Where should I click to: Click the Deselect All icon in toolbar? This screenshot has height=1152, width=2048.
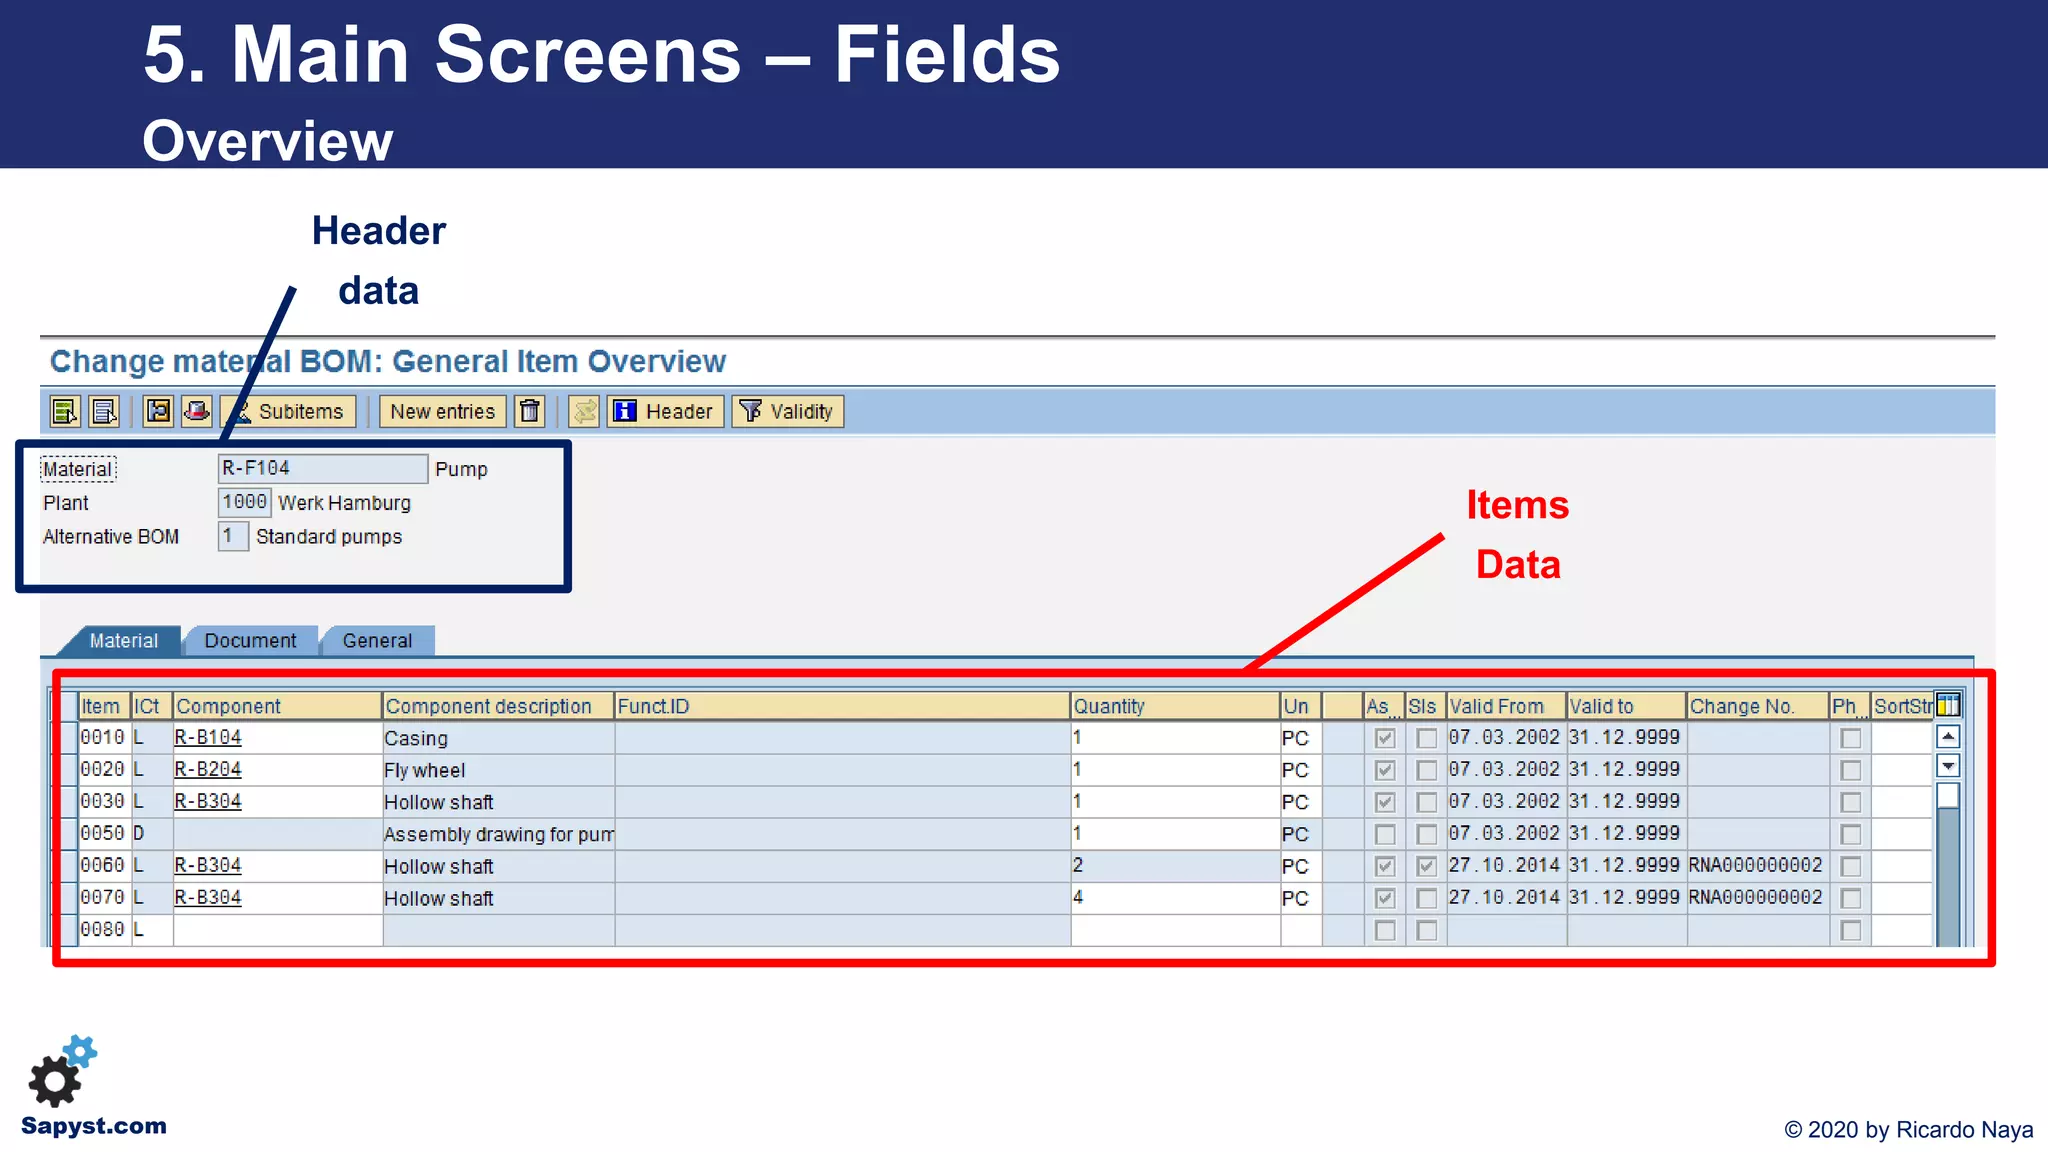click(104, 411)
